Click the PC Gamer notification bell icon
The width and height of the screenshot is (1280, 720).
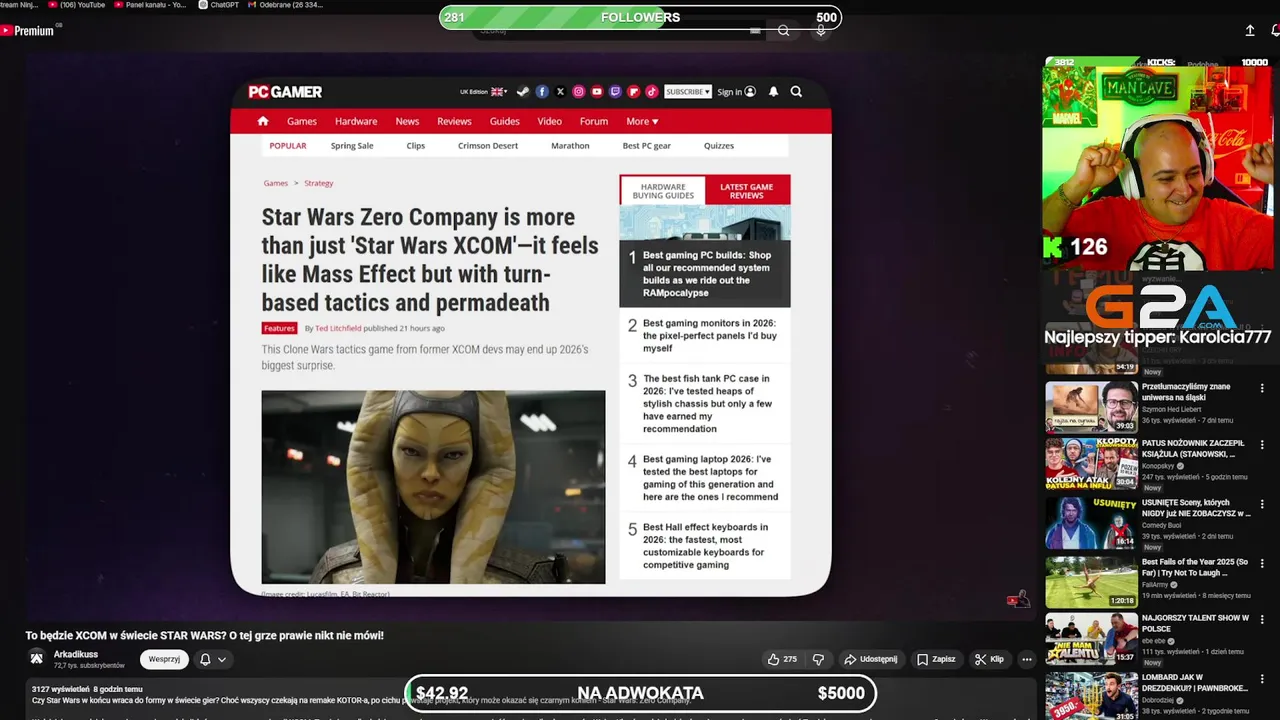click(x=773, y=91)
